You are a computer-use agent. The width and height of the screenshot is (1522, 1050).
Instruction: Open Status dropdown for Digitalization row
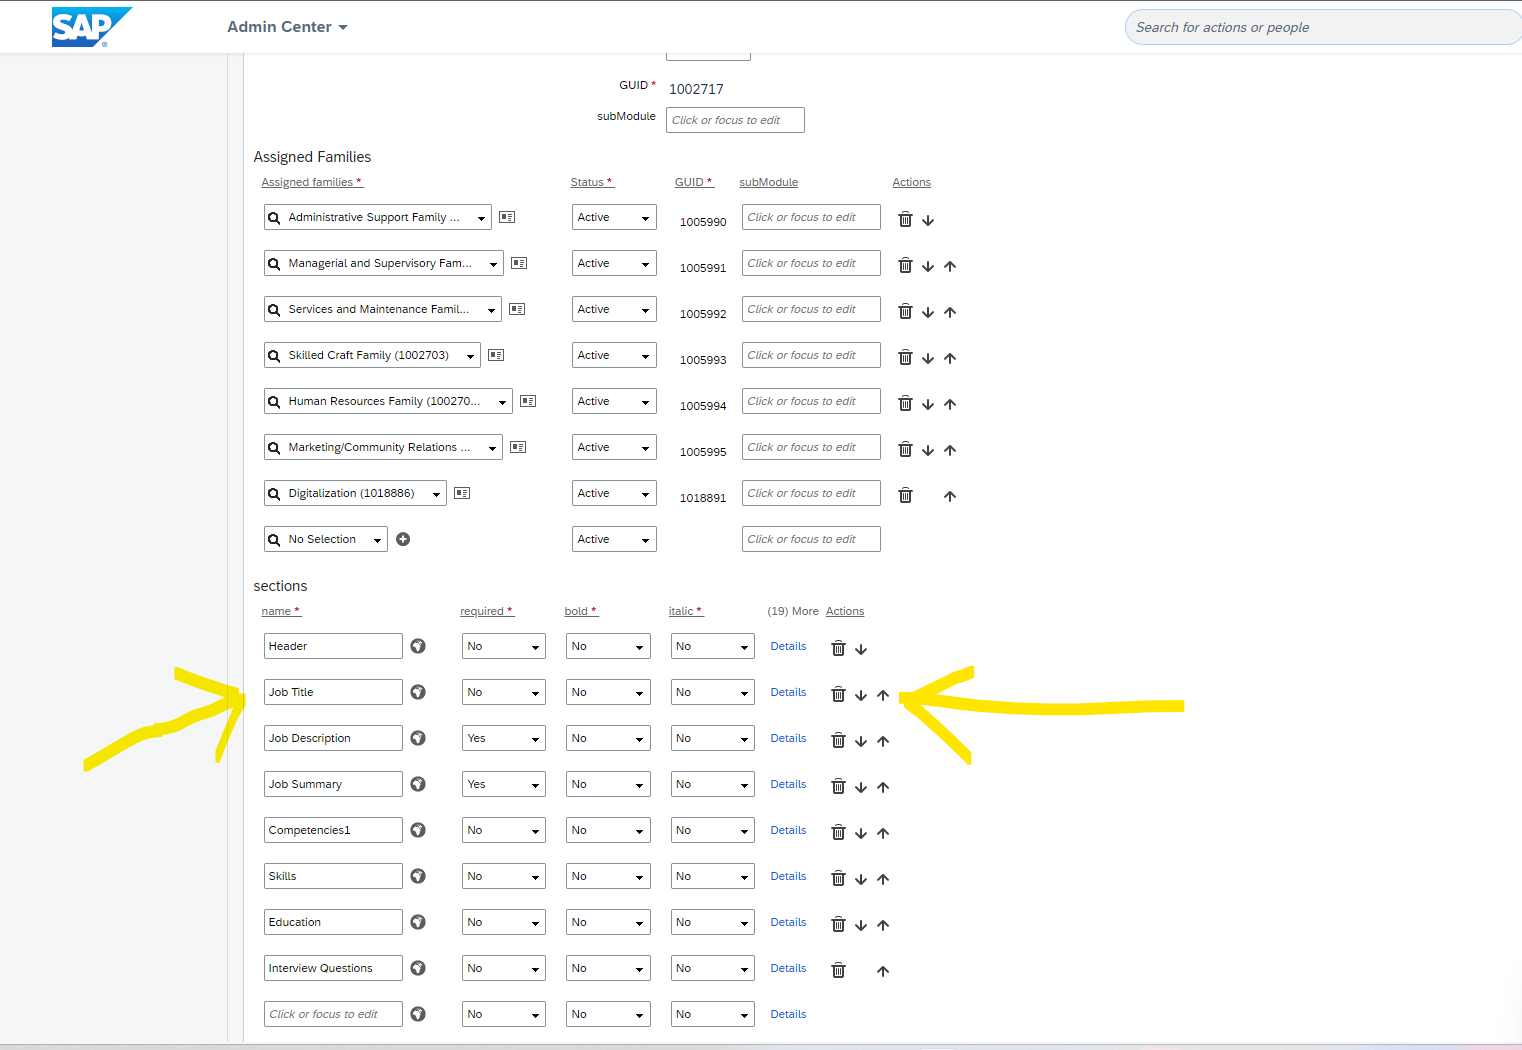tap(614, 493)
